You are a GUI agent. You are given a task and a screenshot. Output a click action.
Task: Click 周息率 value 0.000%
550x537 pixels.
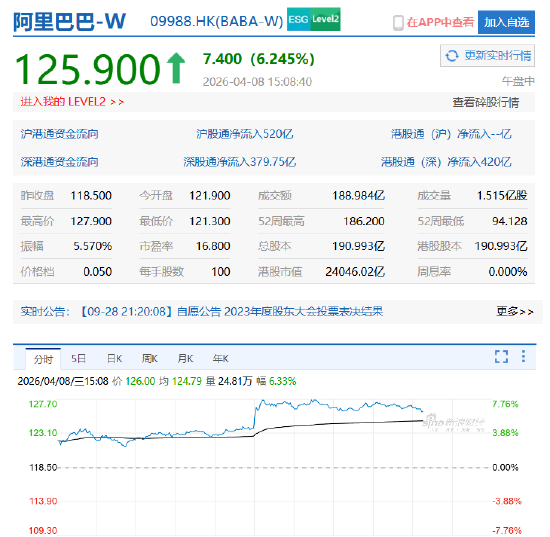[508, 272]
